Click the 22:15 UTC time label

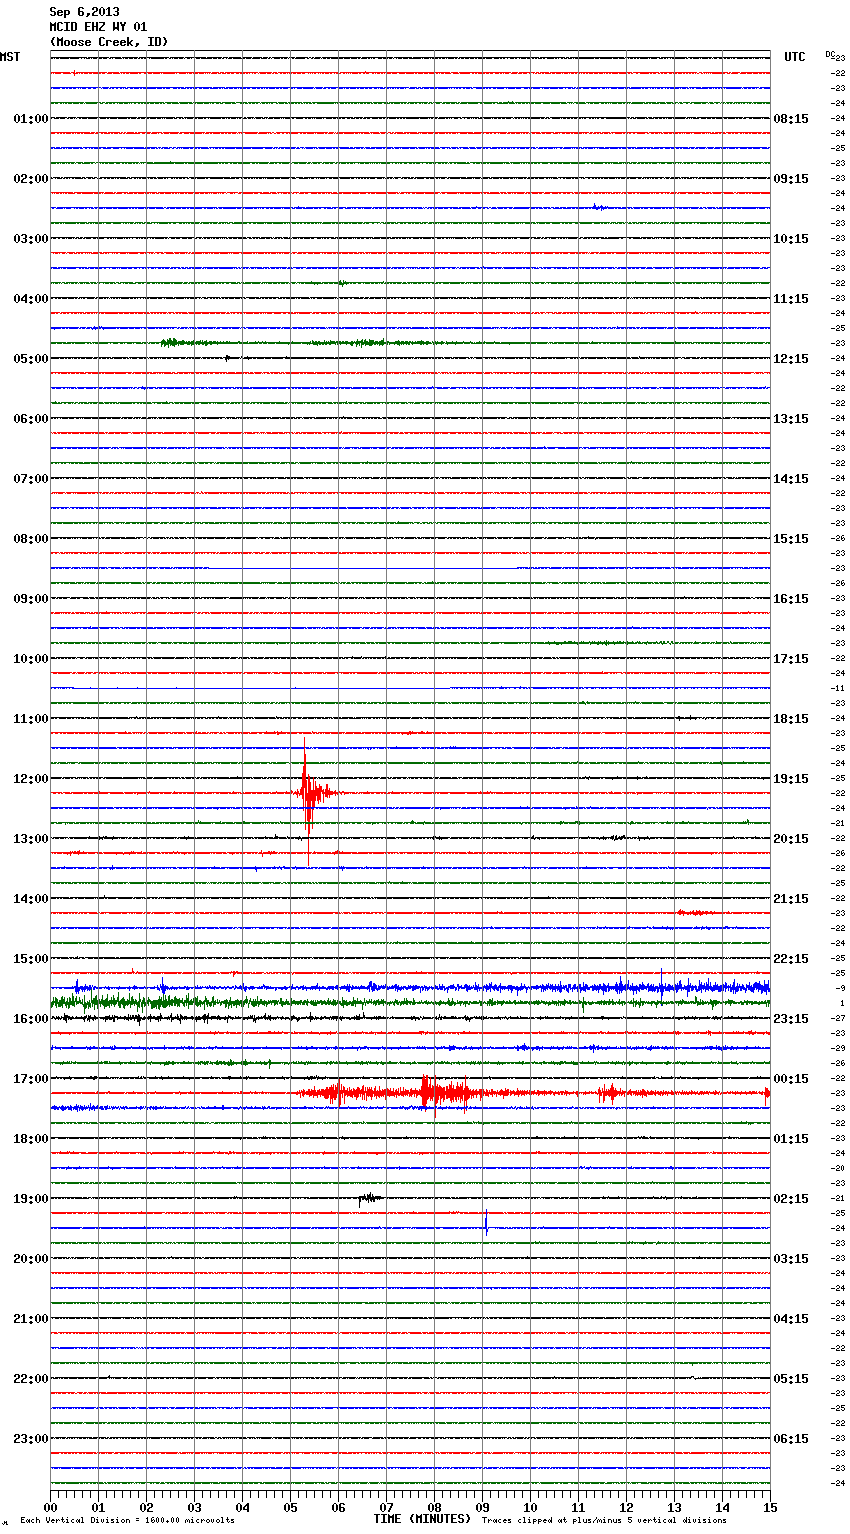pos(791,958)
